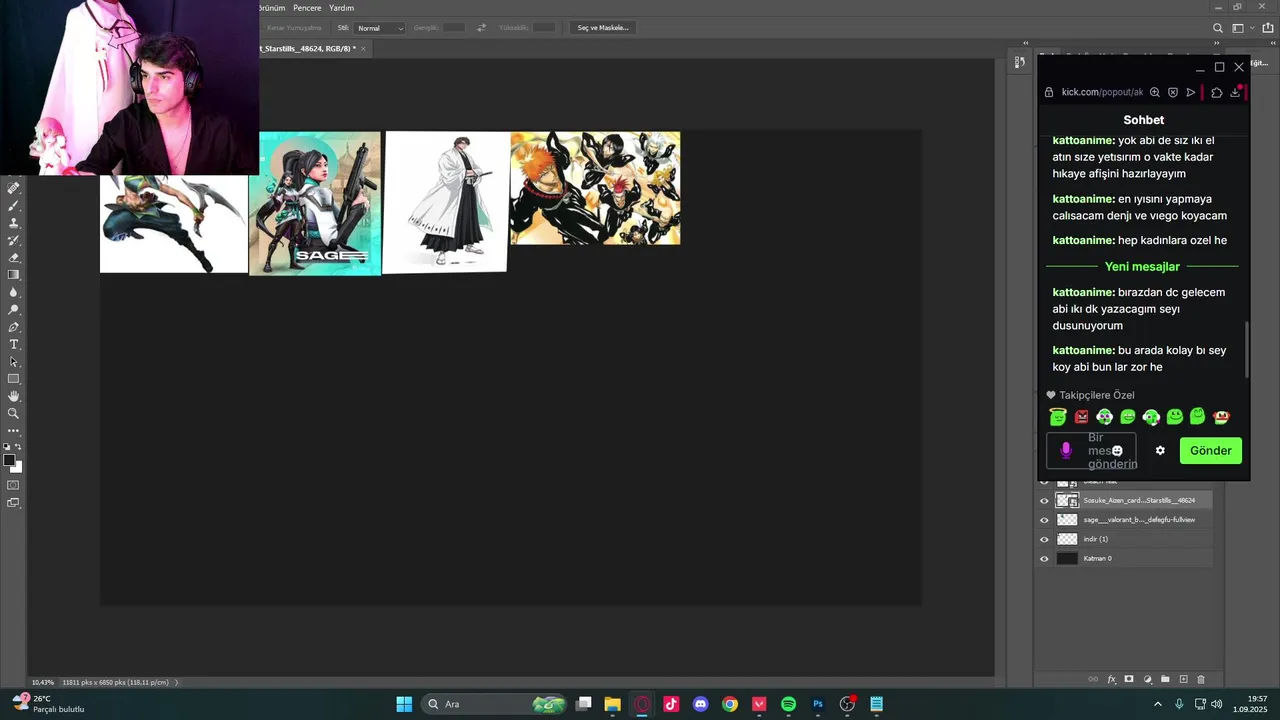This screenshot has width=1280, height=720.
Task: Delete the selected layer with trash icon
Action: click(x=1201, y=679)
